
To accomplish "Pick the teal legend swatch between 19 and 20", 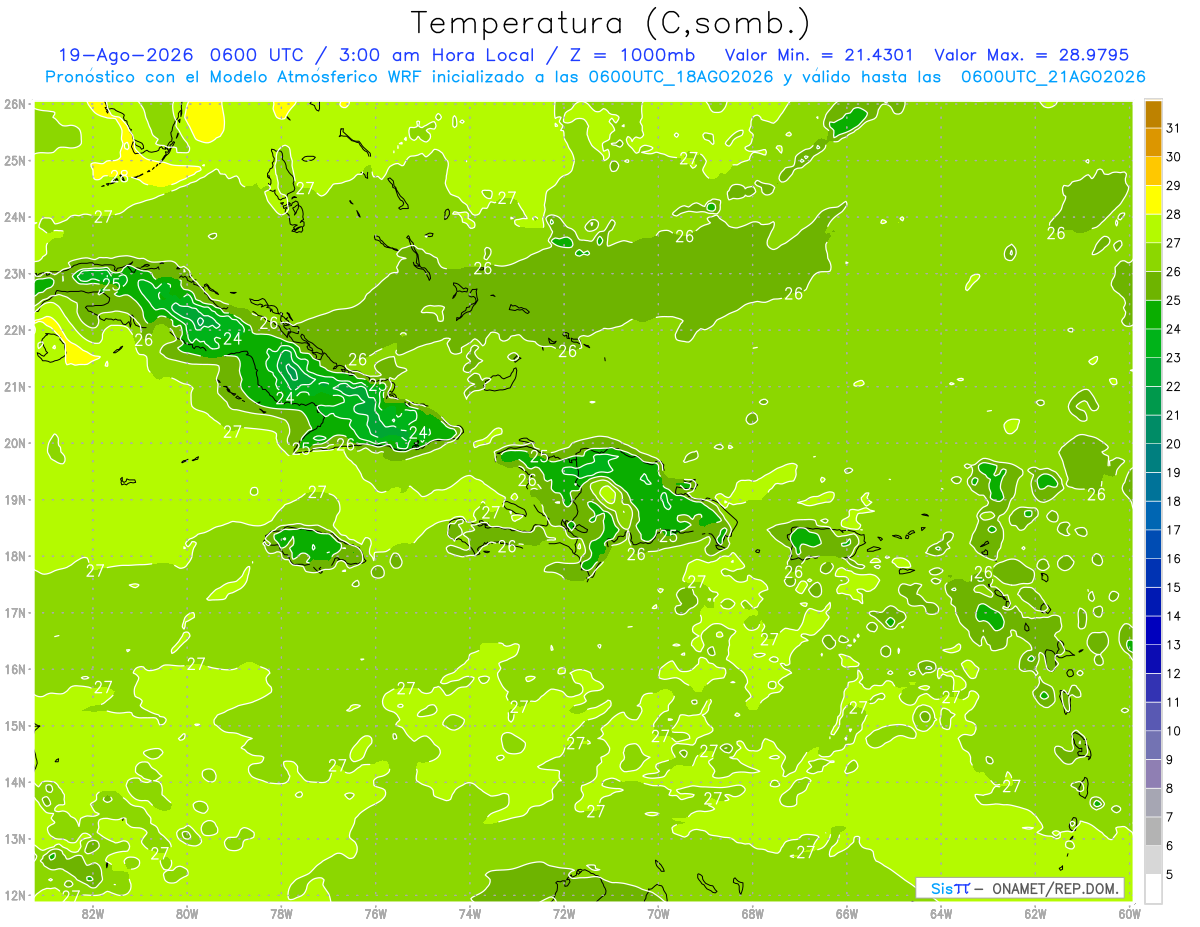I will tap(1154, 459).
